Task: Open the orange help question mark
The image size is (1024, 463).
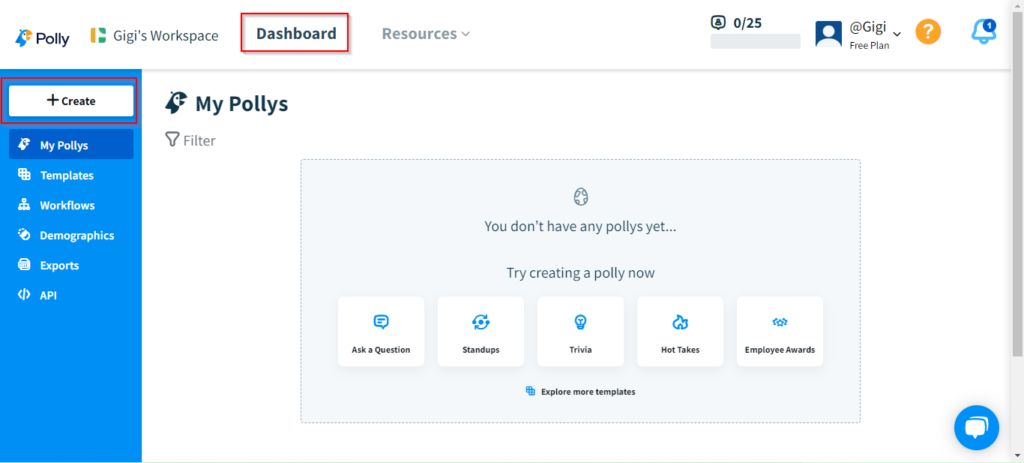Action: click(x=928, y=31)
